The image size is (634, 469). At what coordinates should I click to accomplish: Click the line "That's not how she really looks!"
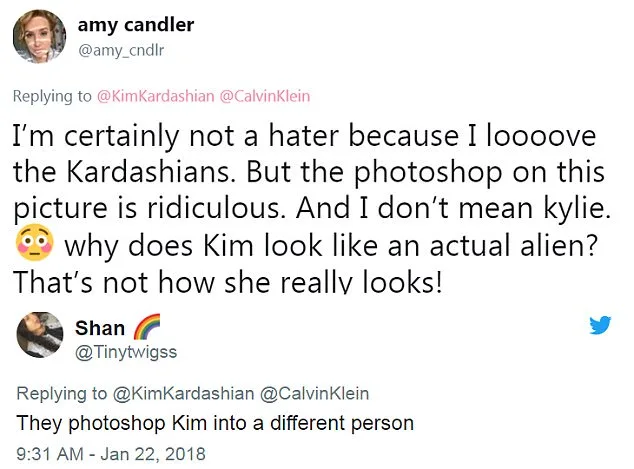227,281
